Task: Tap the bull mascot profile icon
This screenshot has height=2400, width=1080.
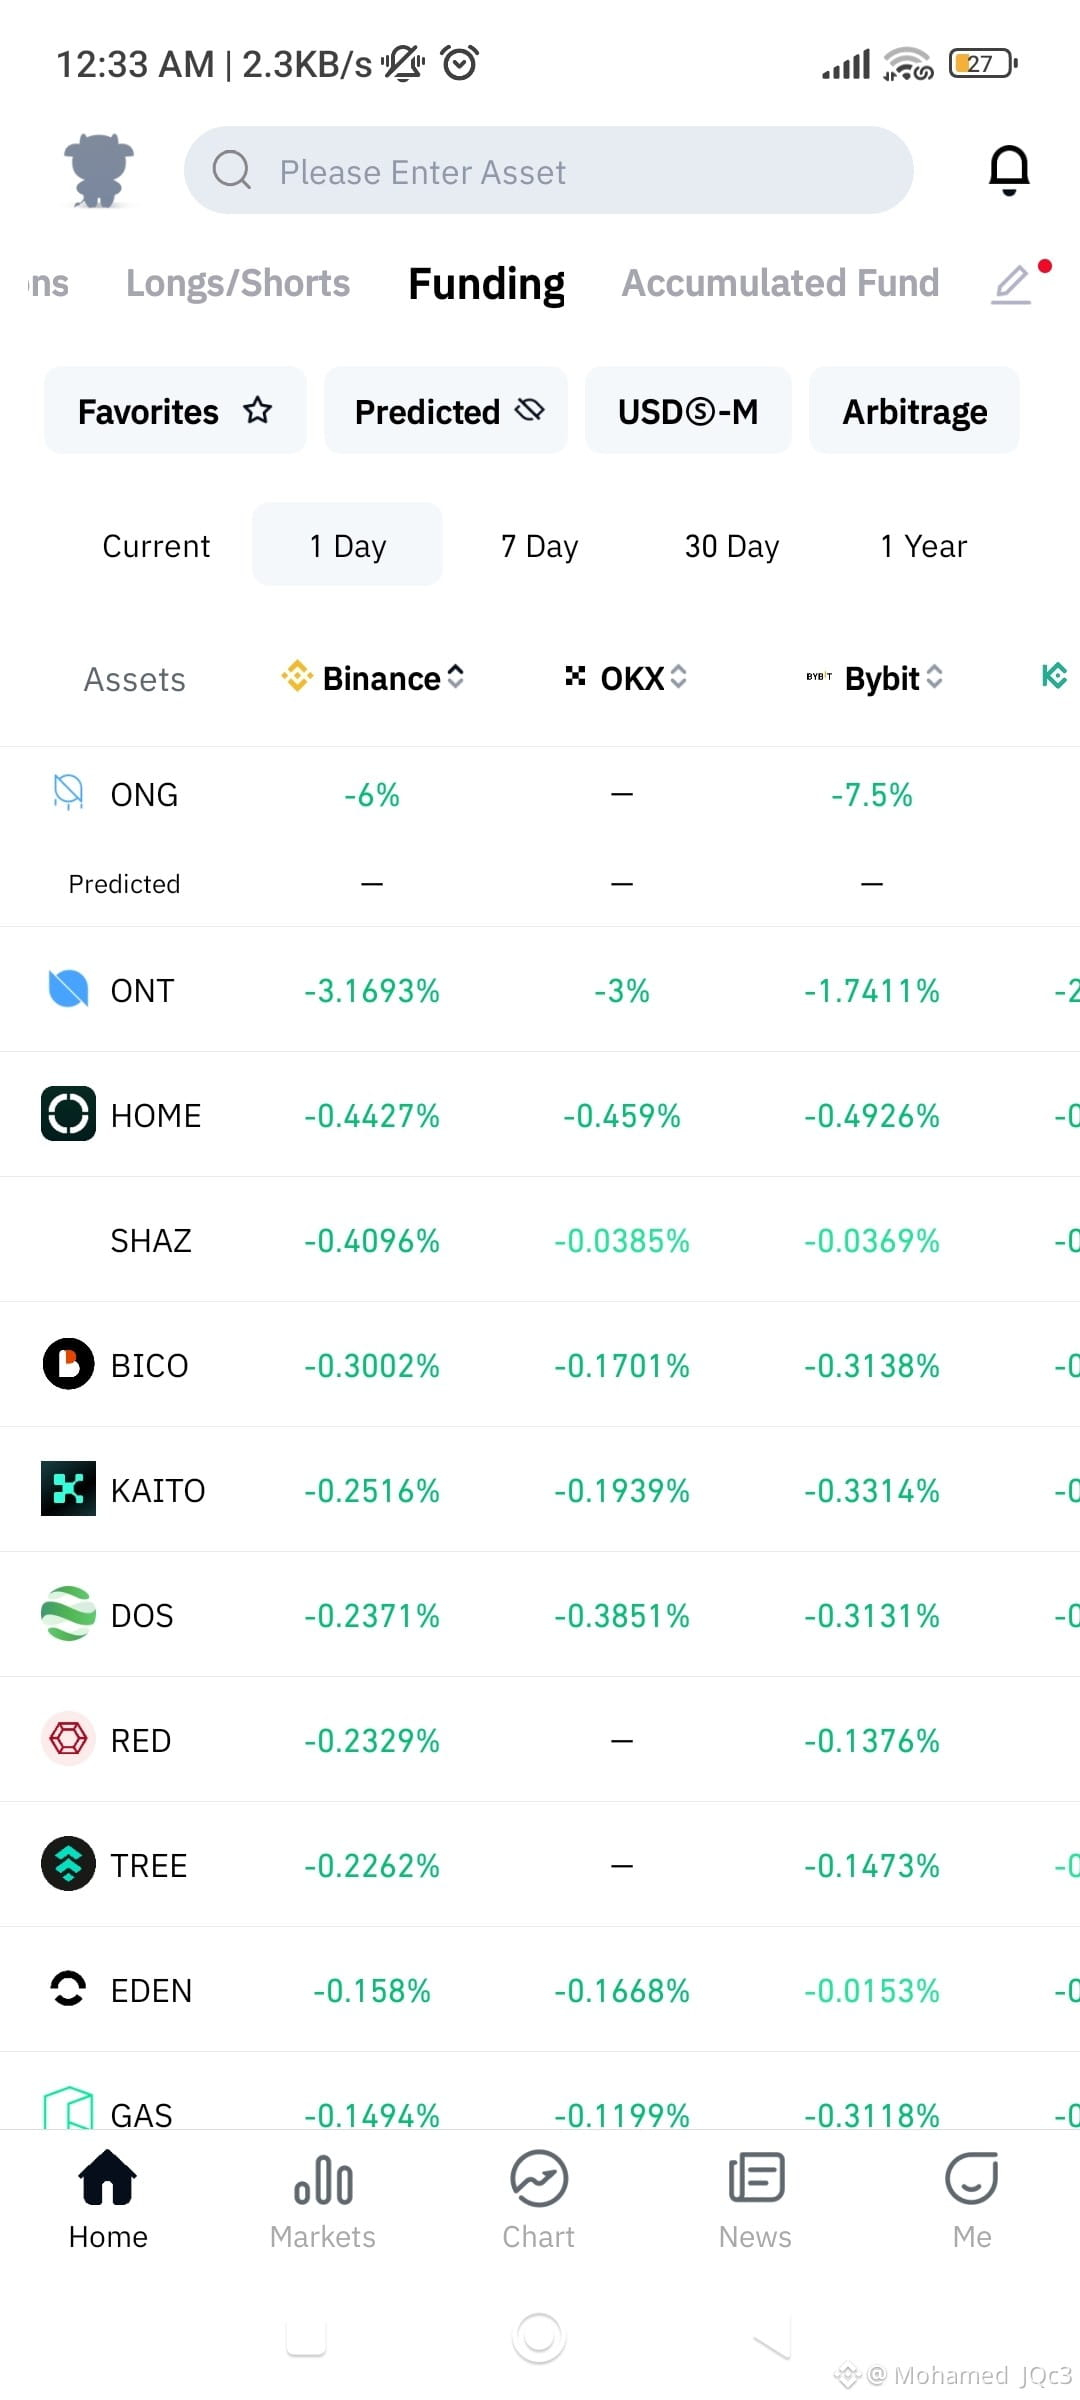Action: coord(98,171)
